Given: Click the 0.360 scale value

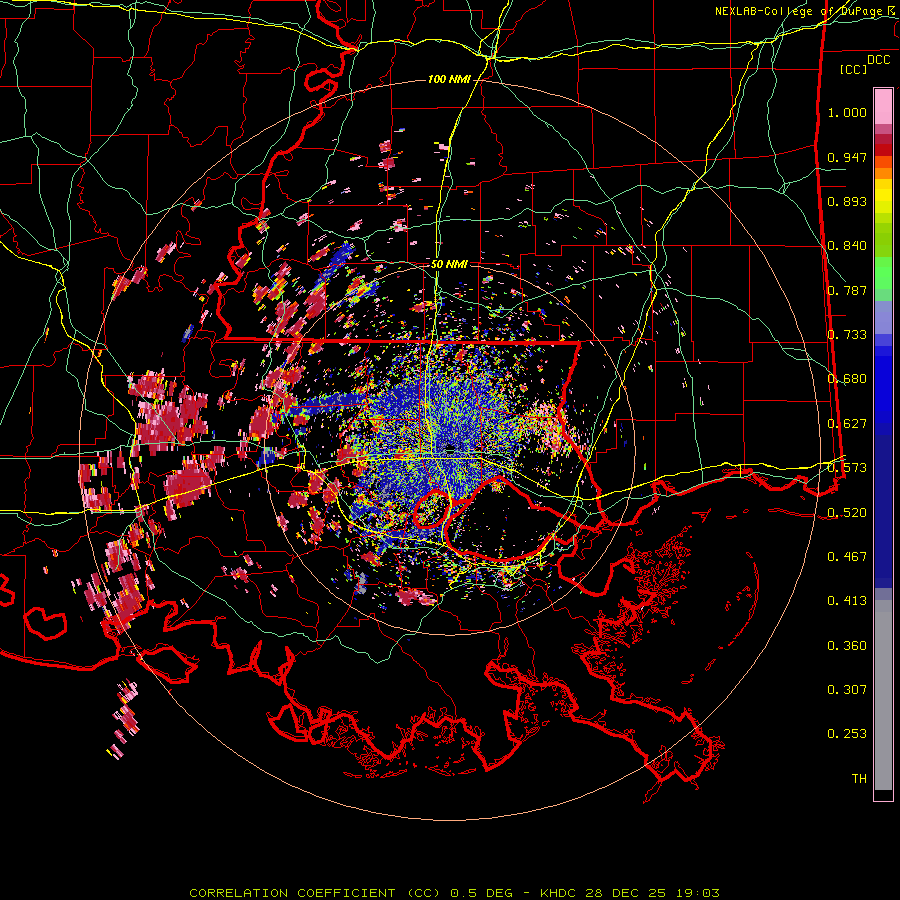Looking at the screenshot, I should pos(847,646).
